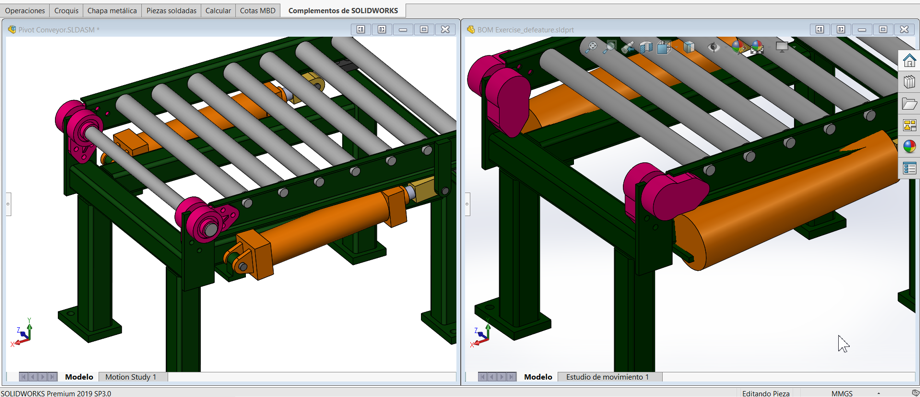Tile Pivot Conveyor window to the right
Image resolution: width=920 pixels, height=397 pixels.
tap(382, 29)
